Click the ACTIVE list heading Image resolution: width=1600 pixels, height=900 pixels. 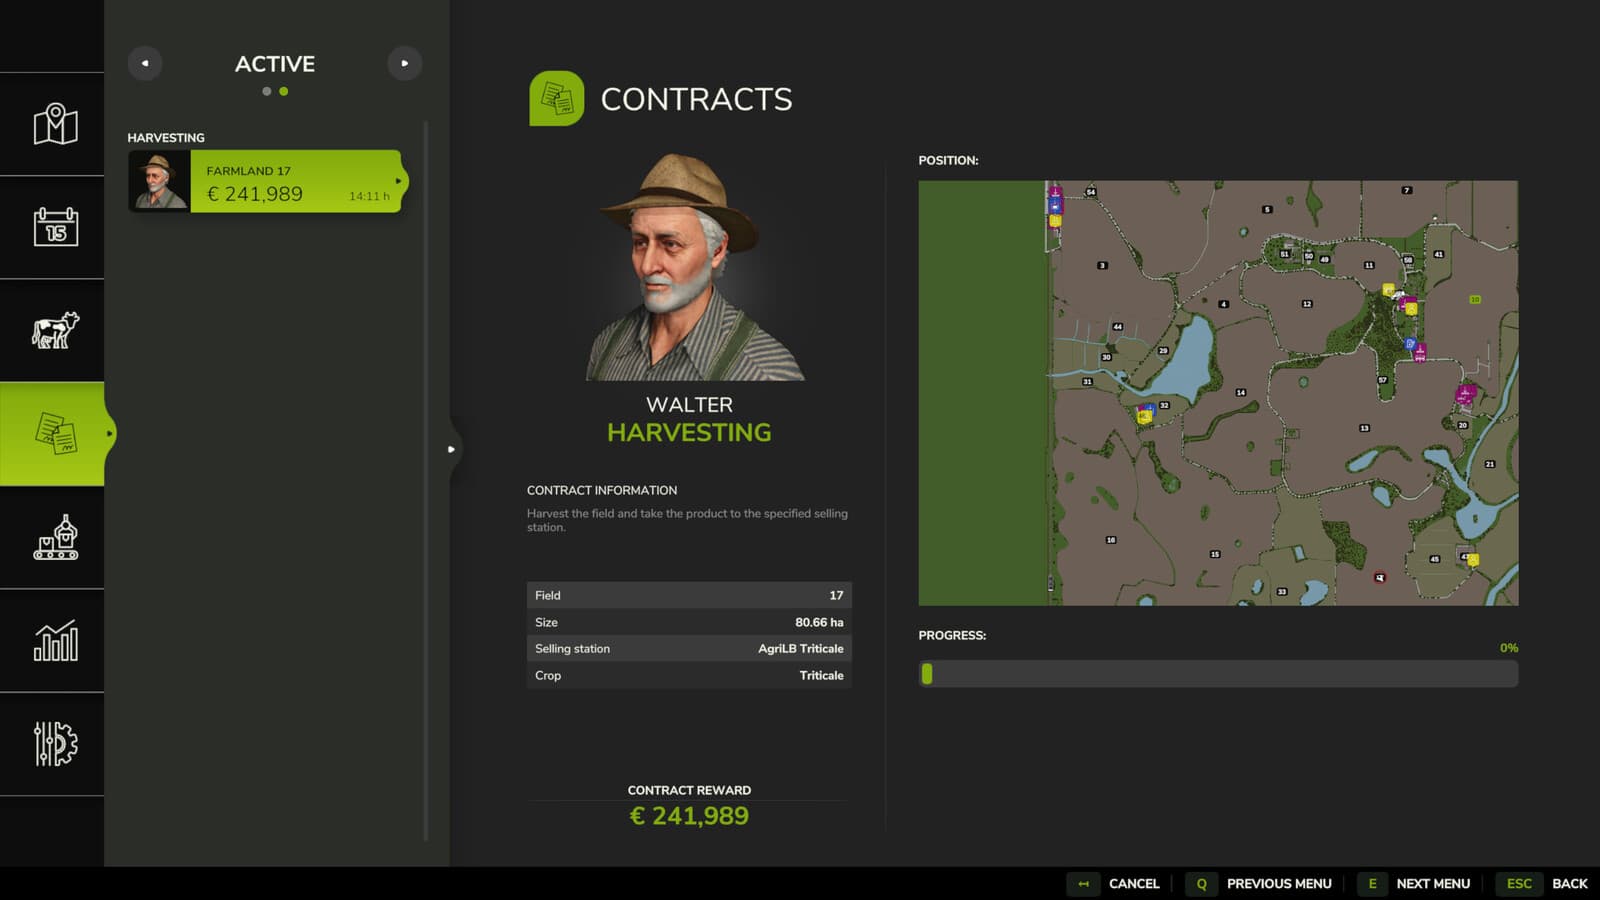[x=275, y=64]
